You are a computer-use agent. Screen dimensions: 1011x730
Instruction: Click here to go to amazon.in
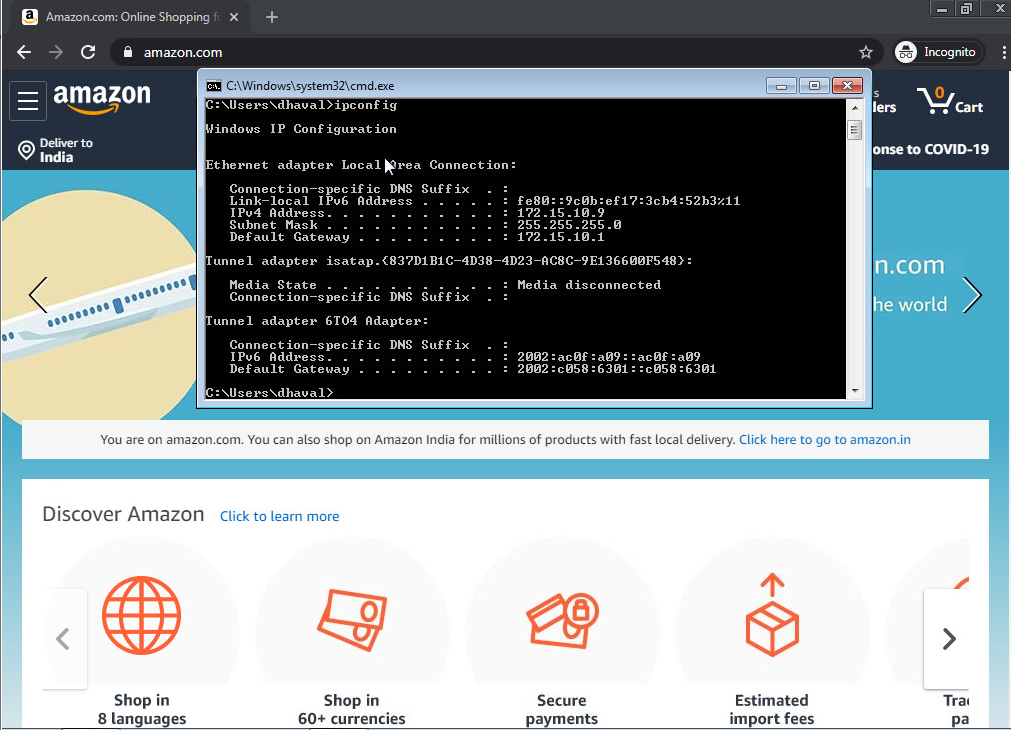[x=825, y=440]
